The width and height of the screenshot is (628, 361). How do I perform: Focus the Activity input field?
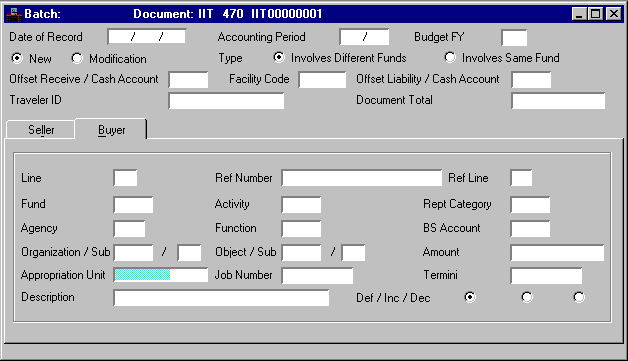pos(301,205)
